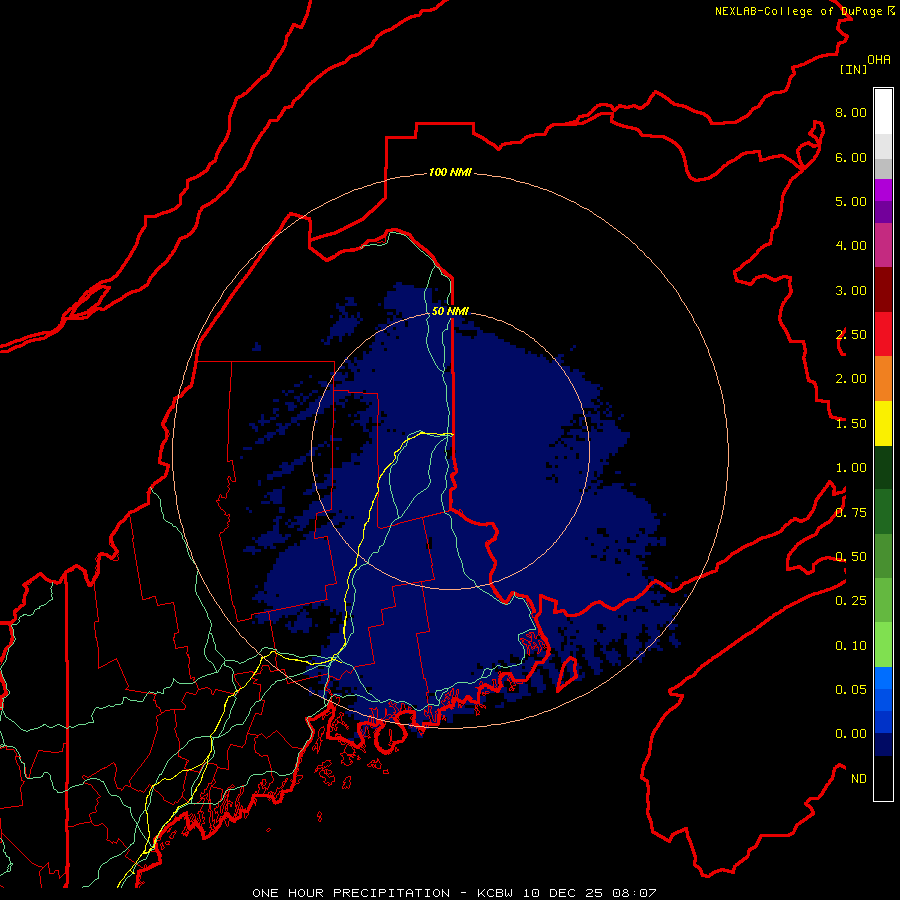Pick the yellow swatch at 1.50
This screenshot has width=900, height=900.
[x=883, y=423]
